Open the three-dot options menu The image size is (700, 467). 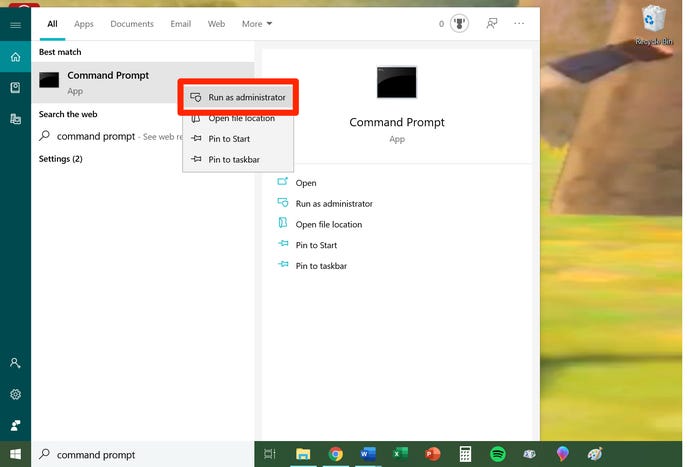(519, 24)
